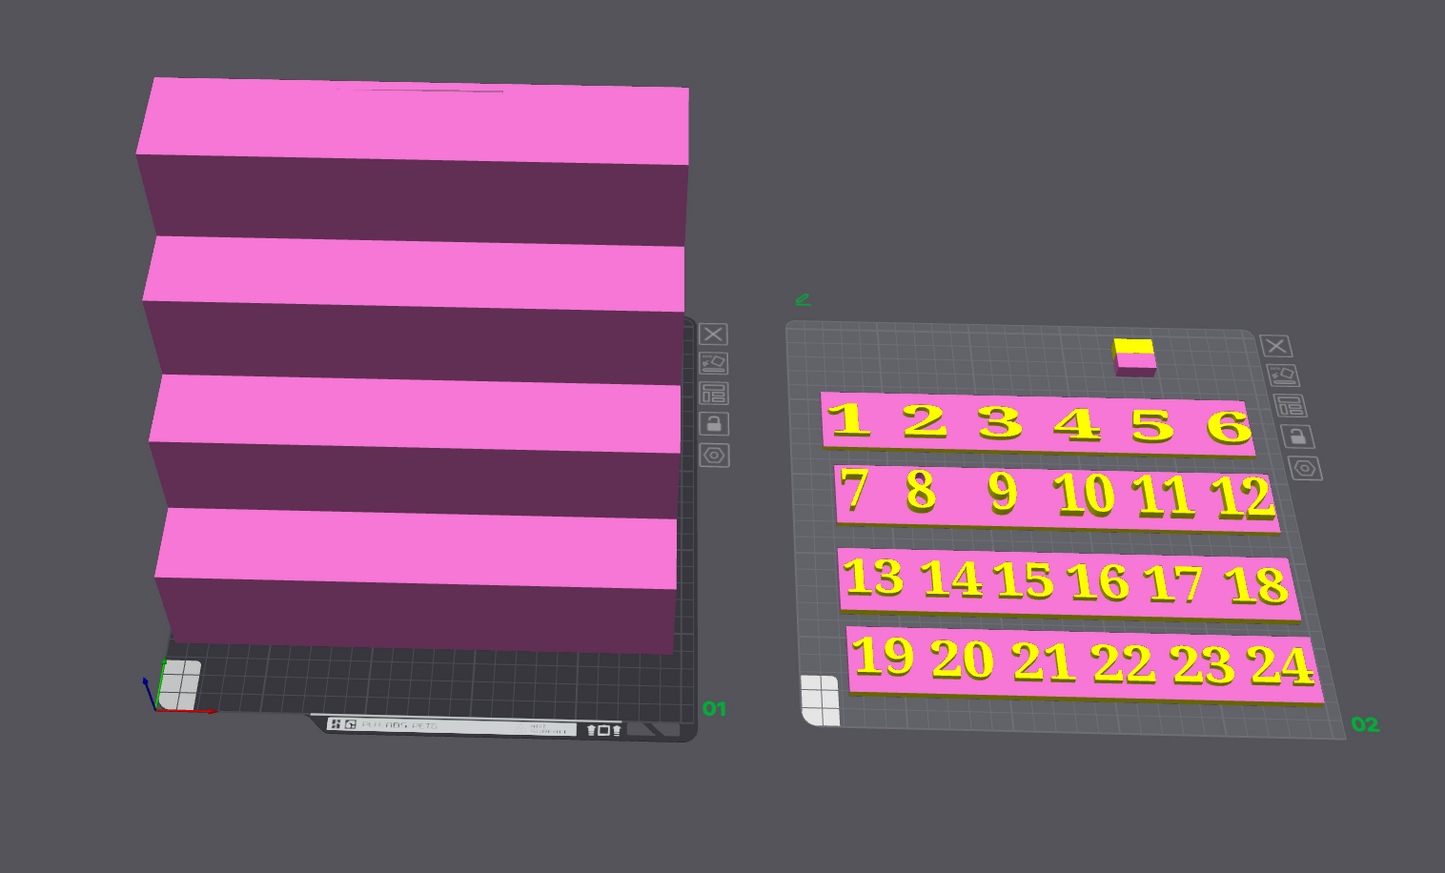1445x873 pixels.
Task: Arrange objects on plate 01
Action: coord(713,393)
